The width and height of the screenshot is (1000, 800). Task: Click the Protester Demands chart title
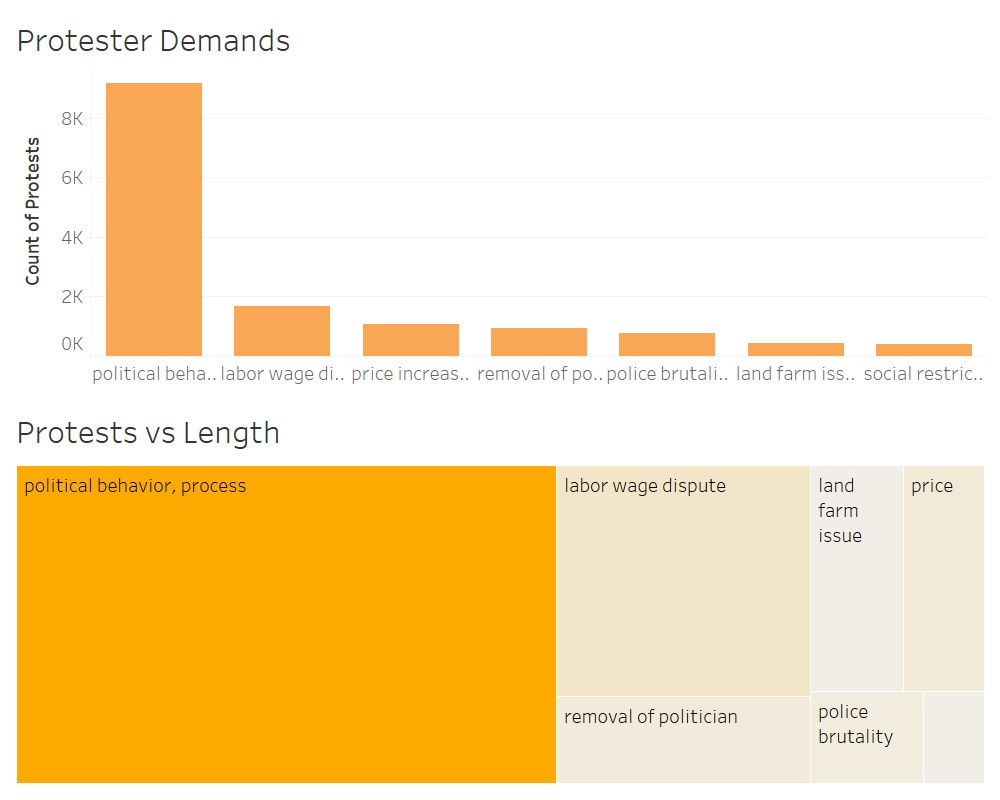(x=153, y=41)
